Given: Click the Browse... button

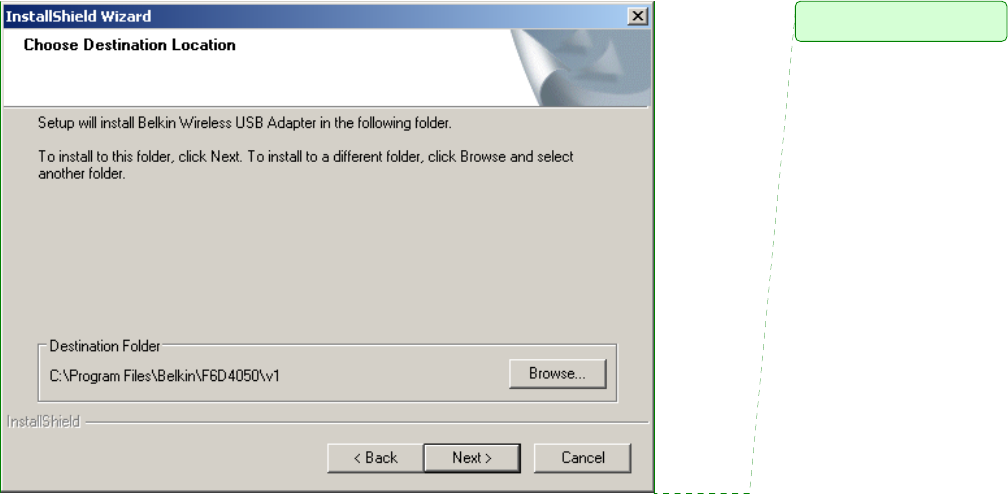Looking at the screenshot, I should 557,374.
